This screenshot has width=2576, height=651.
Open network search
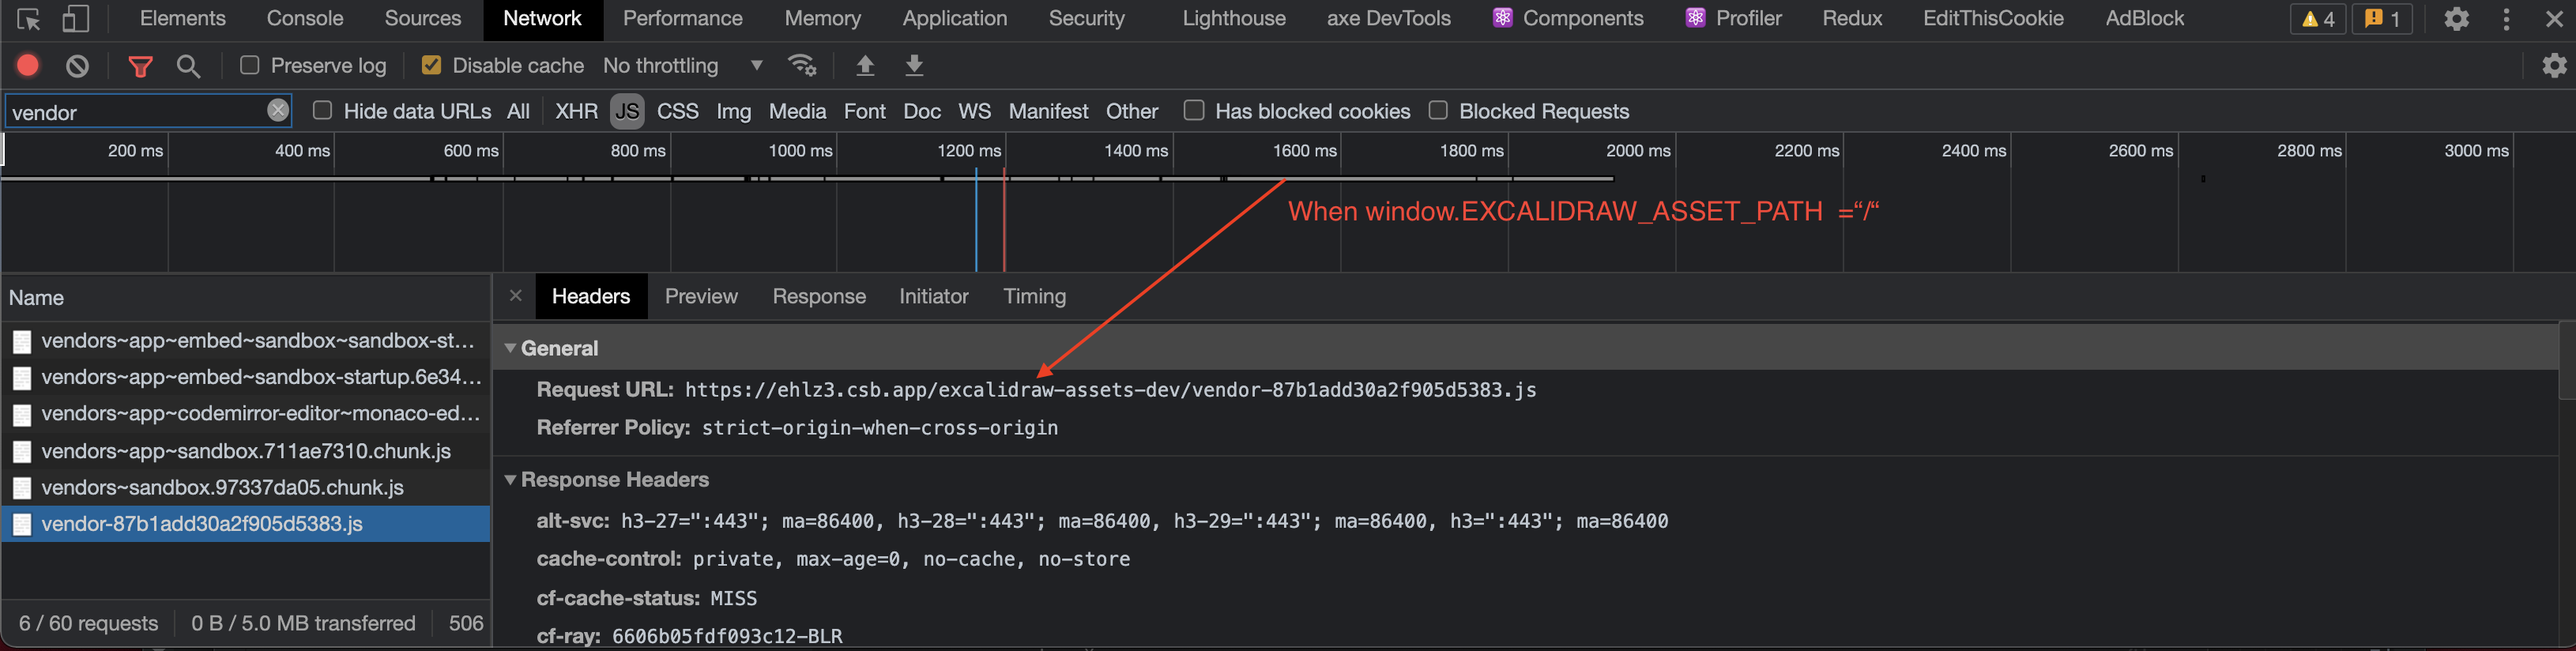pos(189,65)
